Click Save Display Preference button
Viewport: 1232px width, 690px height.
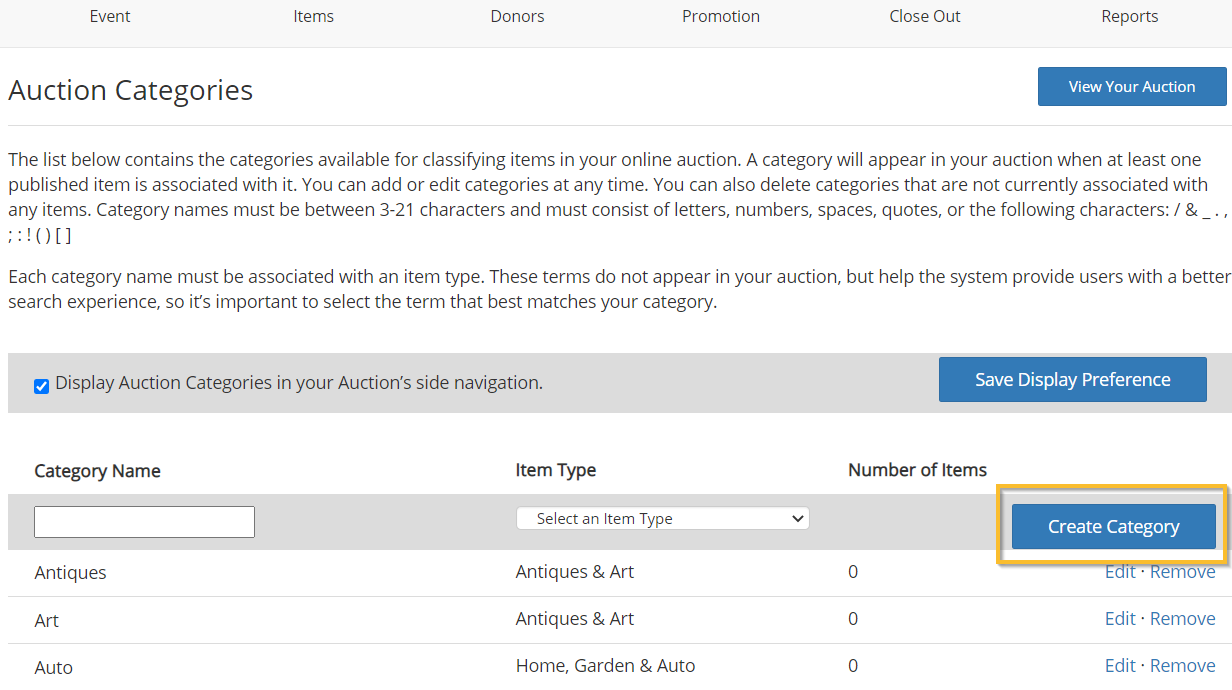[1073, 380]
